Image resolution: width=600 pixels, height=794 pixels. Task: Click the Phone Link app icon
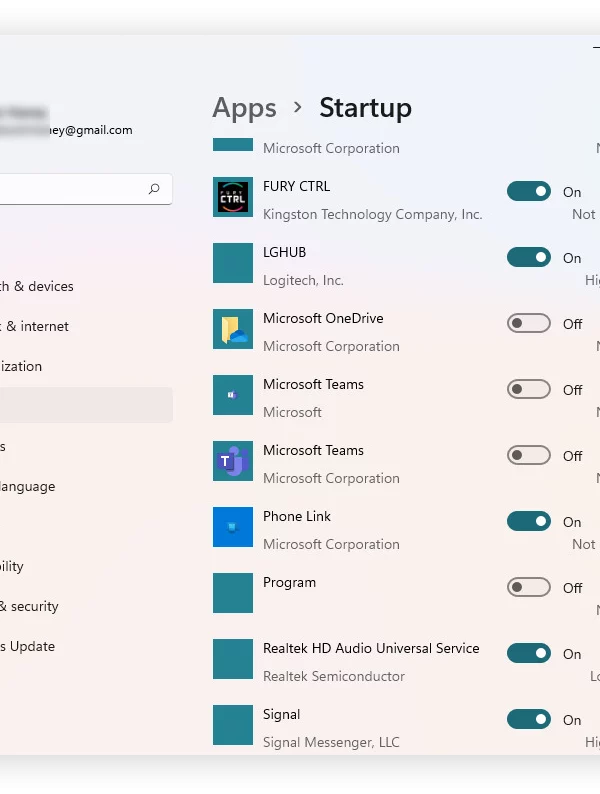(233, 527)
